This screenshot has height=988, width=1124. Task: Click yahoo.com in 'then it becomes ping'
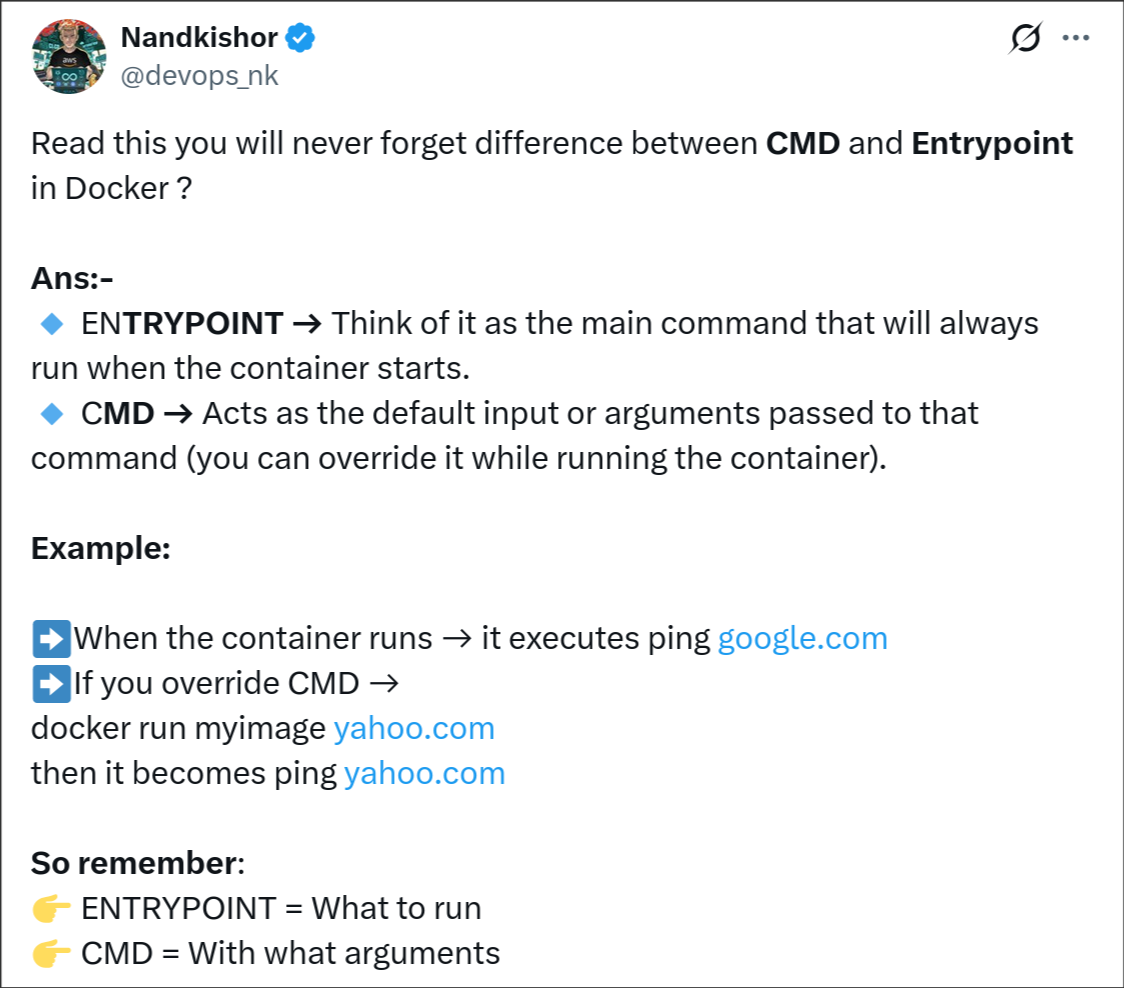pyautogui.click(x=426, y=773)
